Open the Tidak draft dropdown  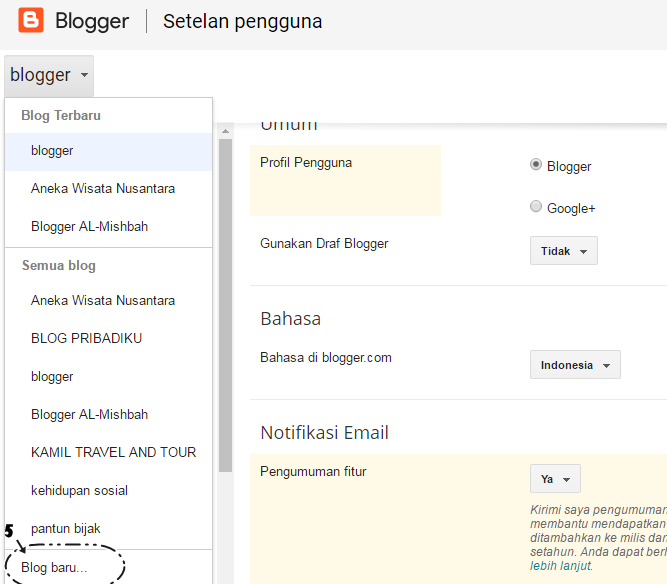tap(563, 251)
